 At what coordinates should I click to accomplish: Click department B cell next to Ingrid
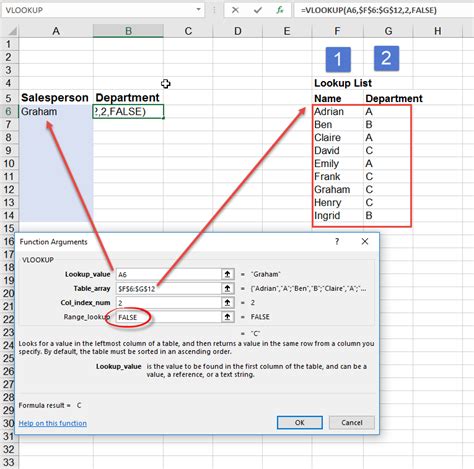click(388, 215)
